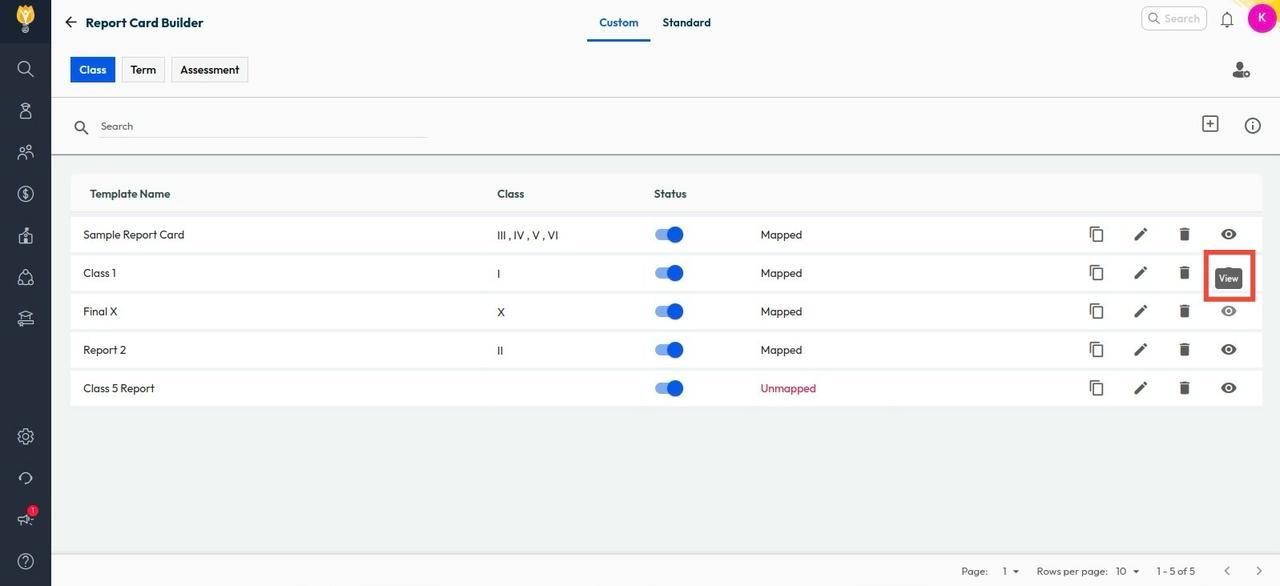
Task: Open the Rows per page dropdown
Action: pyautogui.click(x=1127, y=571)
